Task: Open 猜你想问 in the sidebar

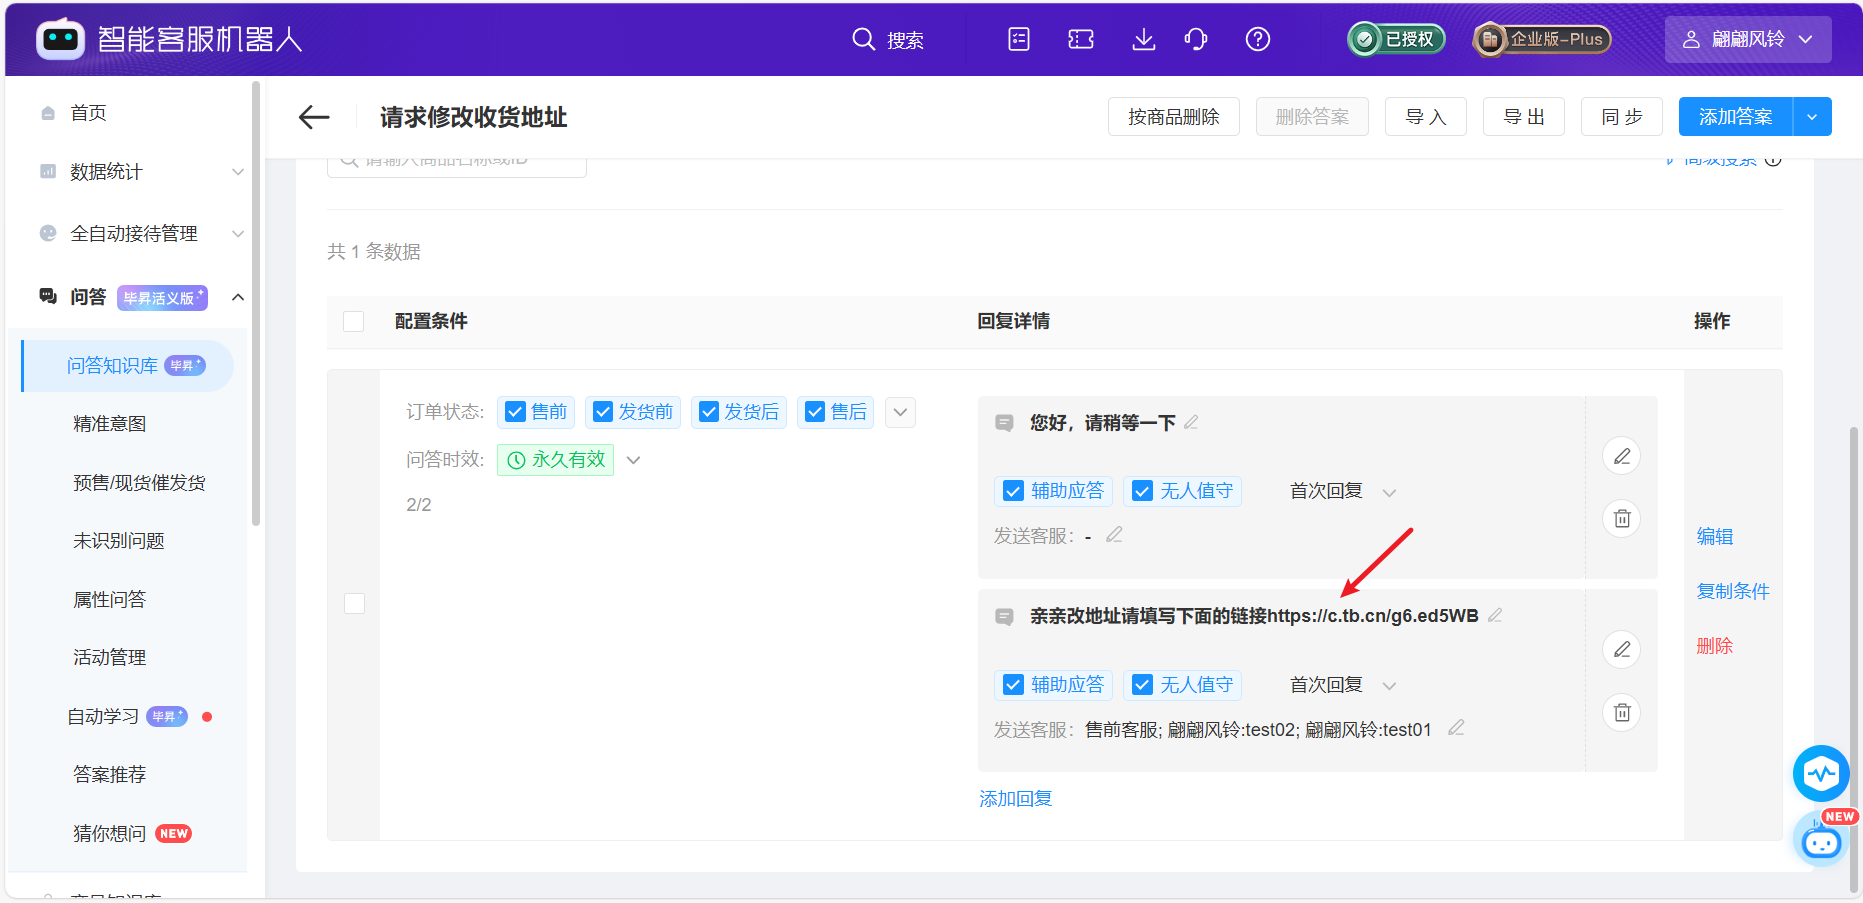Action: tap(109, 834)
